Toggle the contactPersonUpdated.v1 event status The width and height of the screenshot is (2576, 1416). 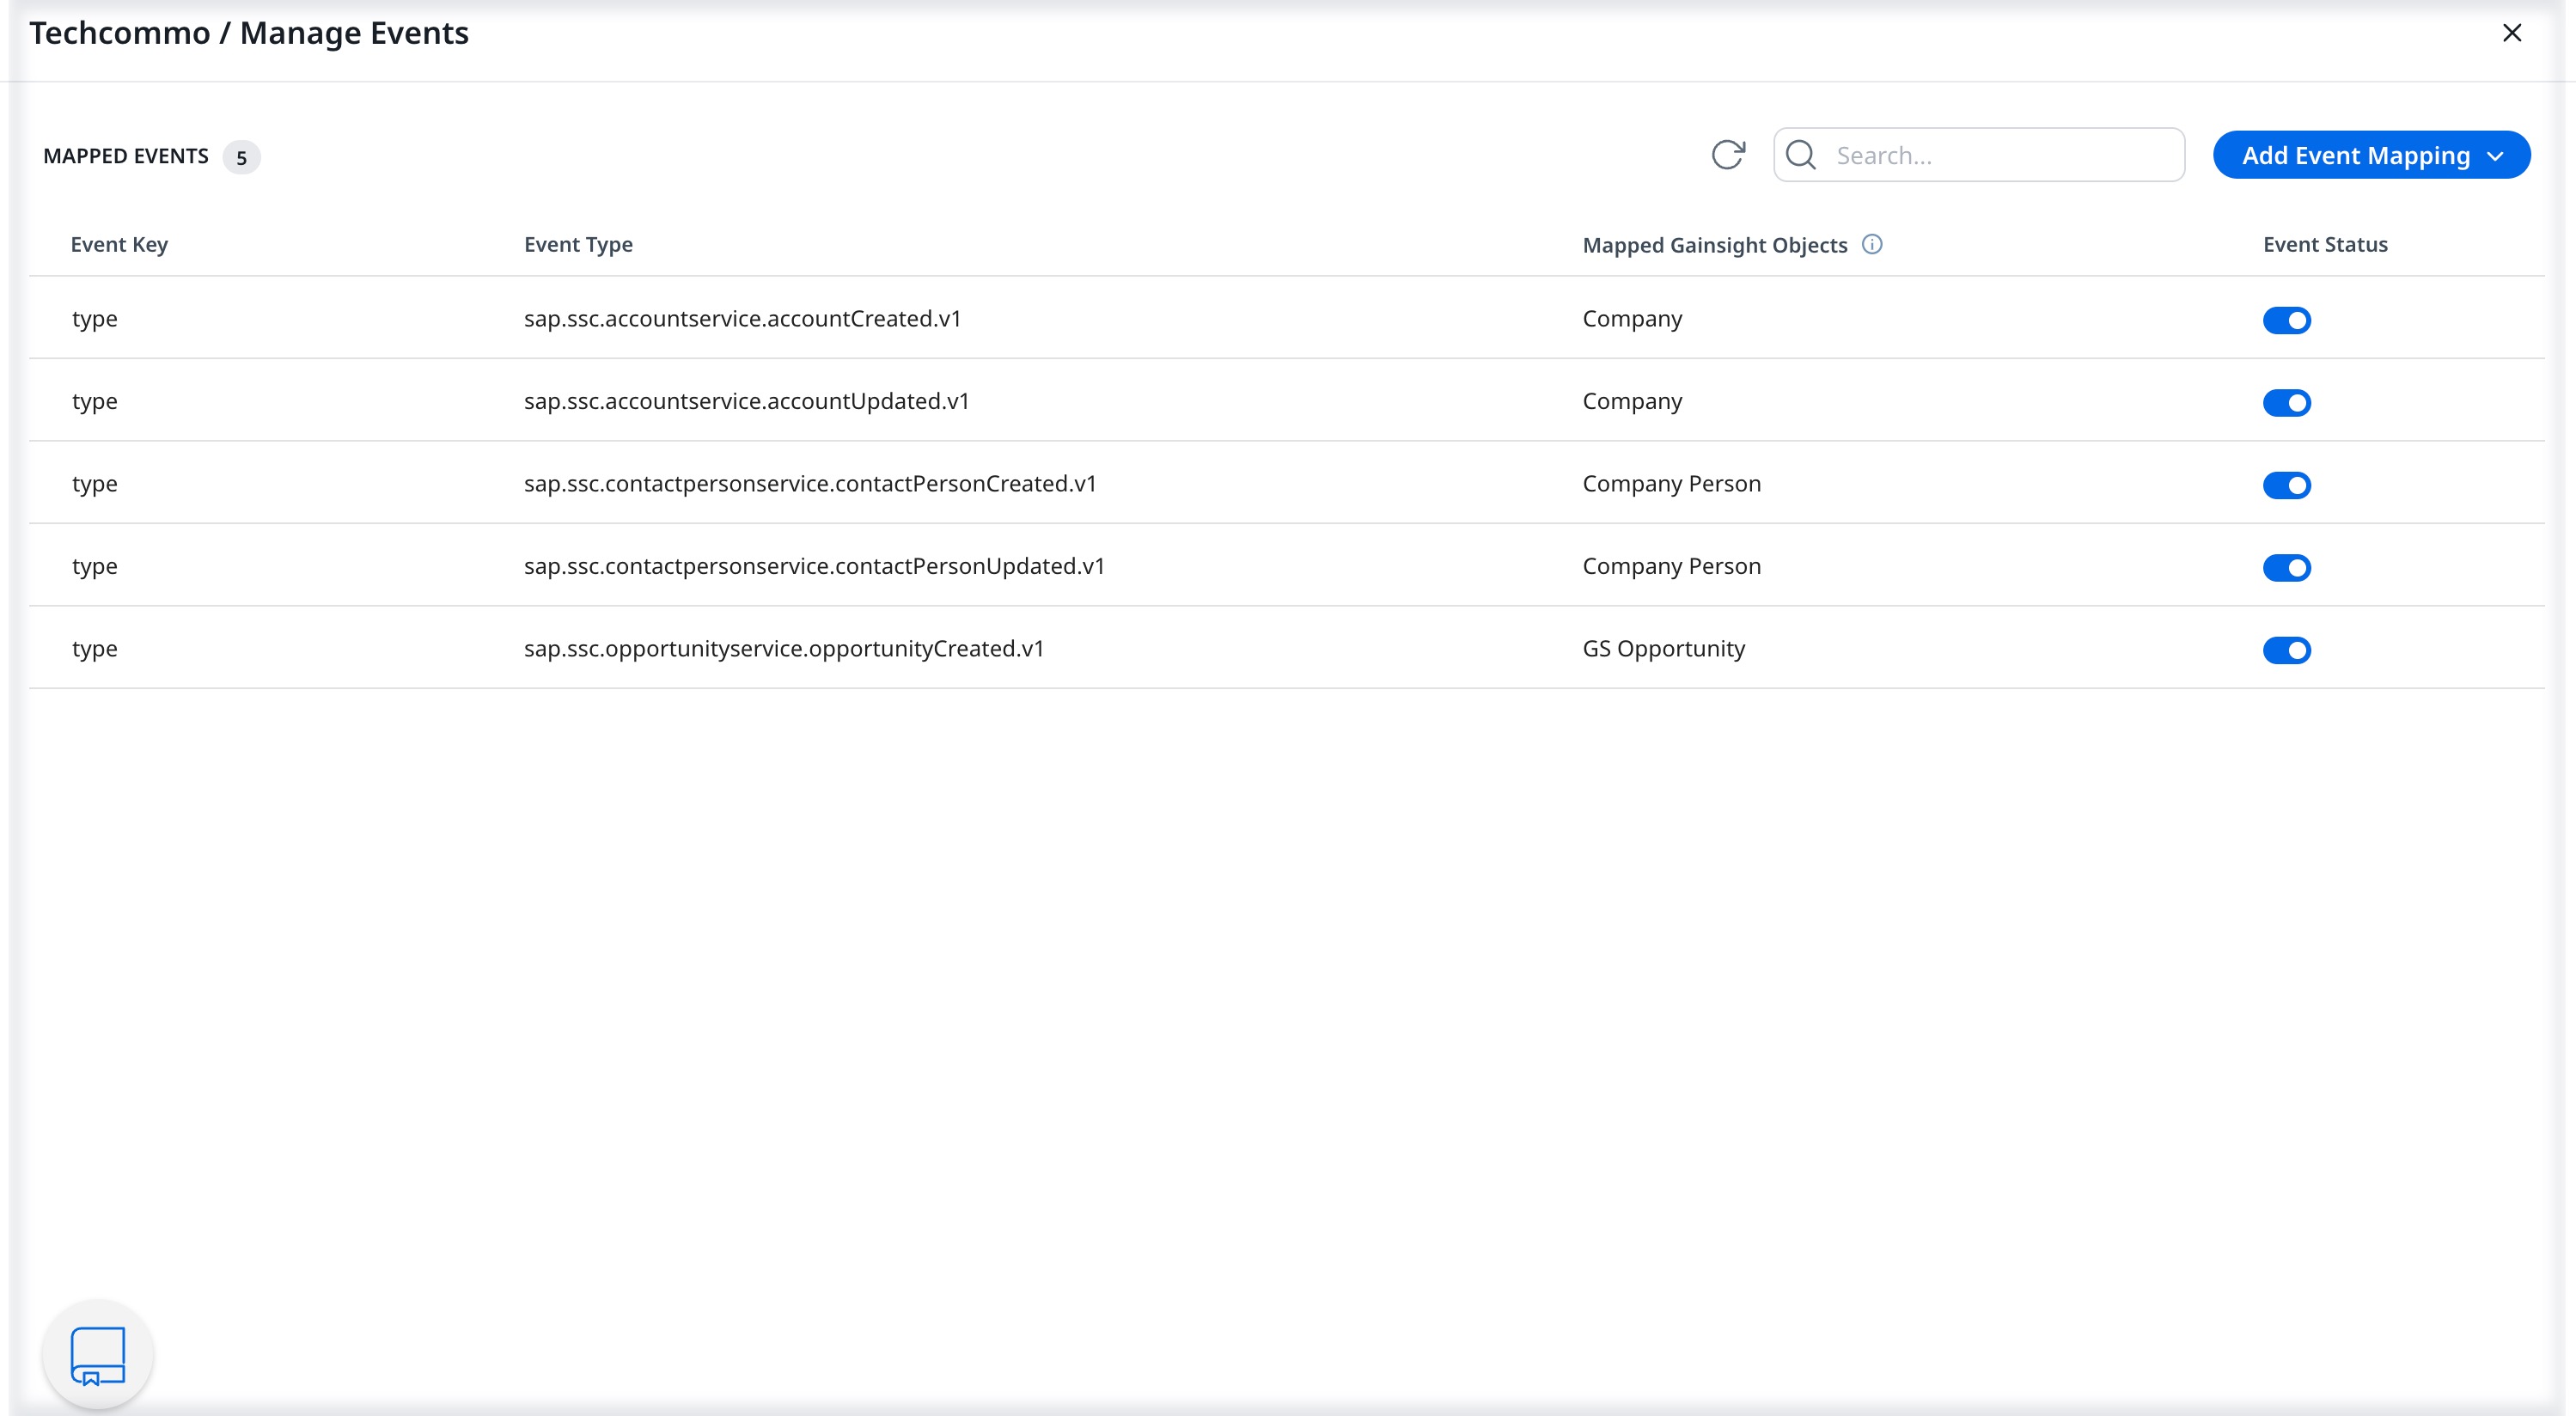coord(2287,567)
